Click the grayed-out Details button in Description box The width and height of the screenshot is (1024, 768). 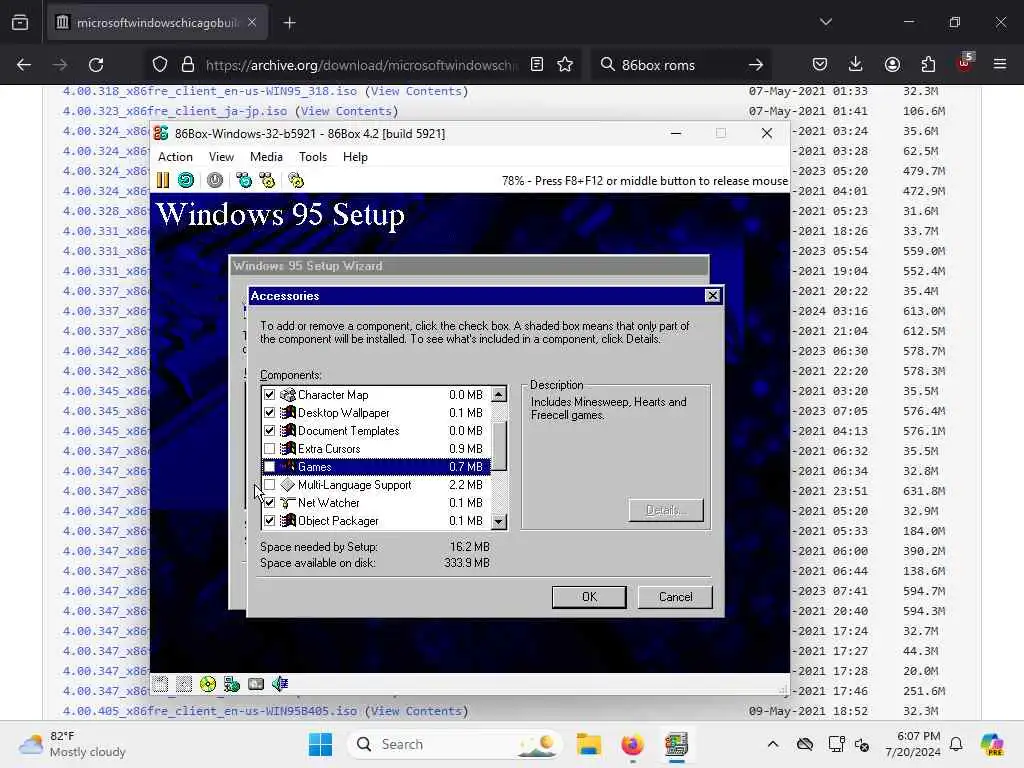(x=666, y=510)
